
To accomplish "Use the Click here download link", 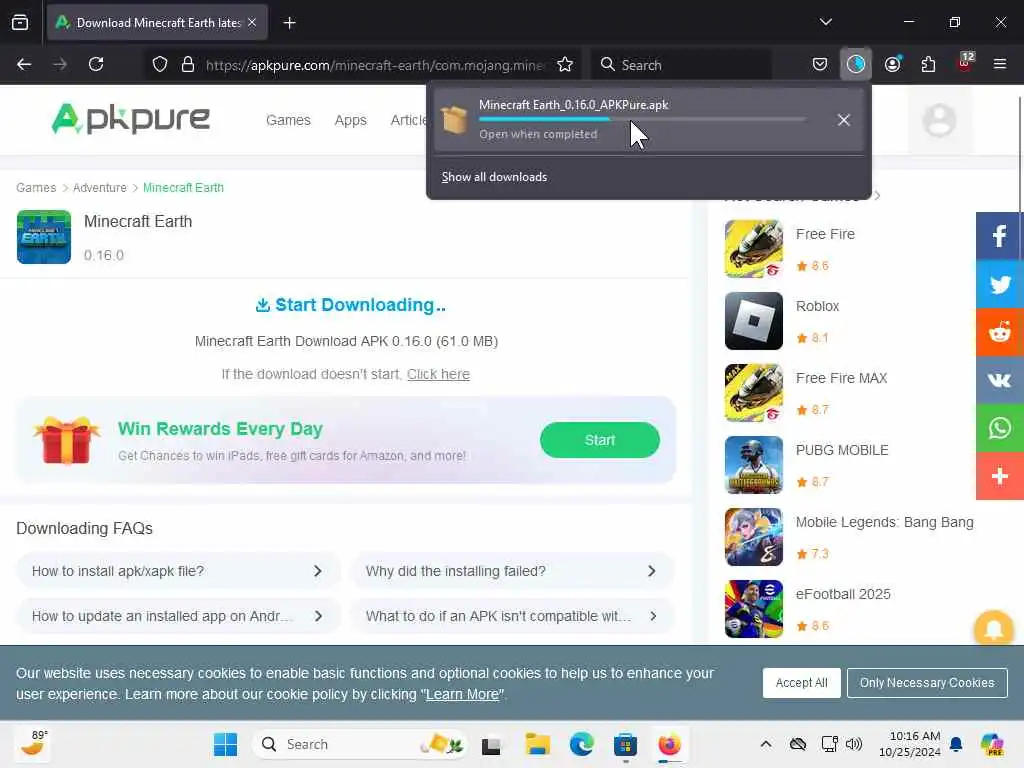I will click(438, 374).
